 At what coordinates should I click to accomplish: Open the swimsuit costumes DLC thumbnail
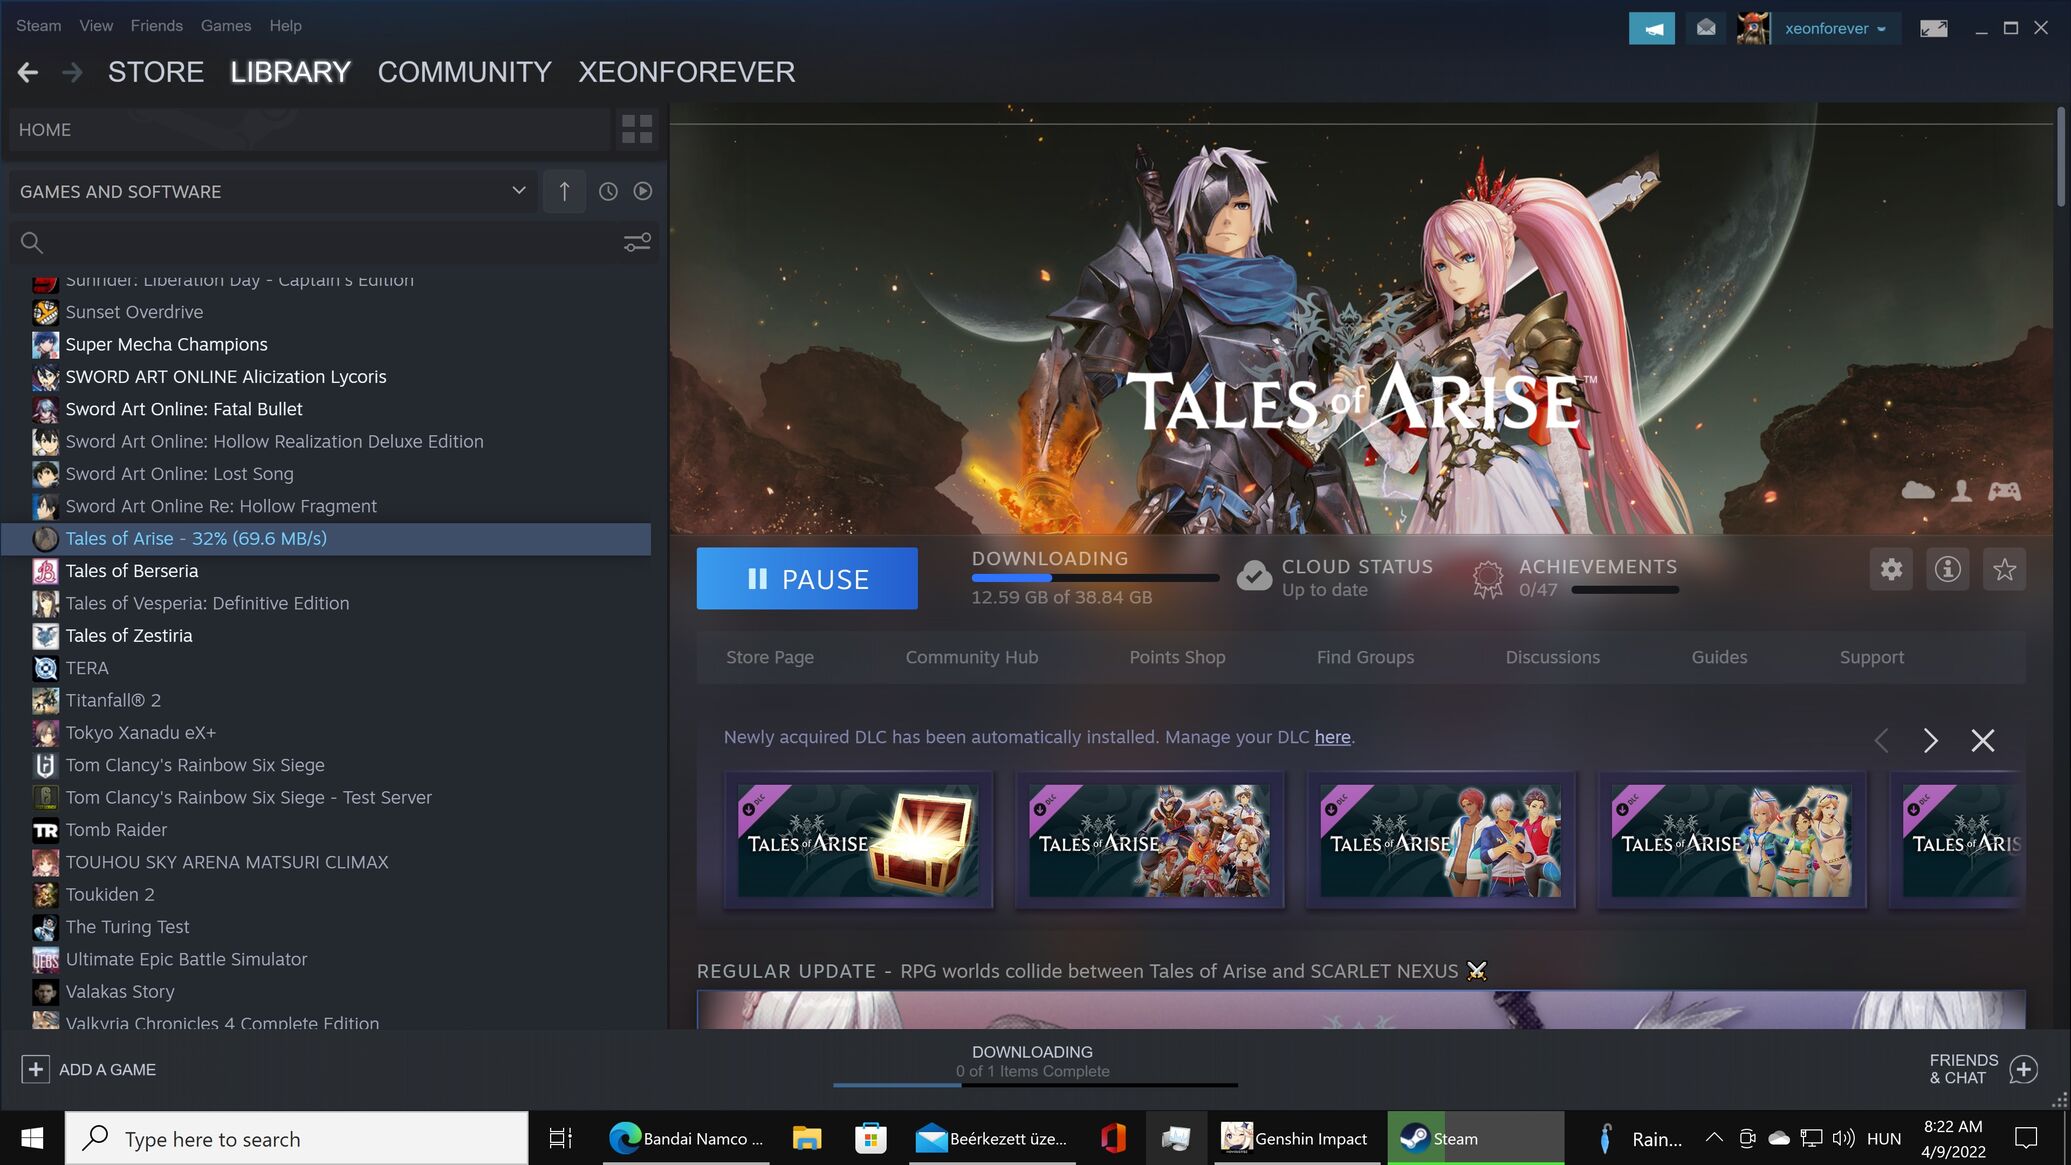point(1731,840)
